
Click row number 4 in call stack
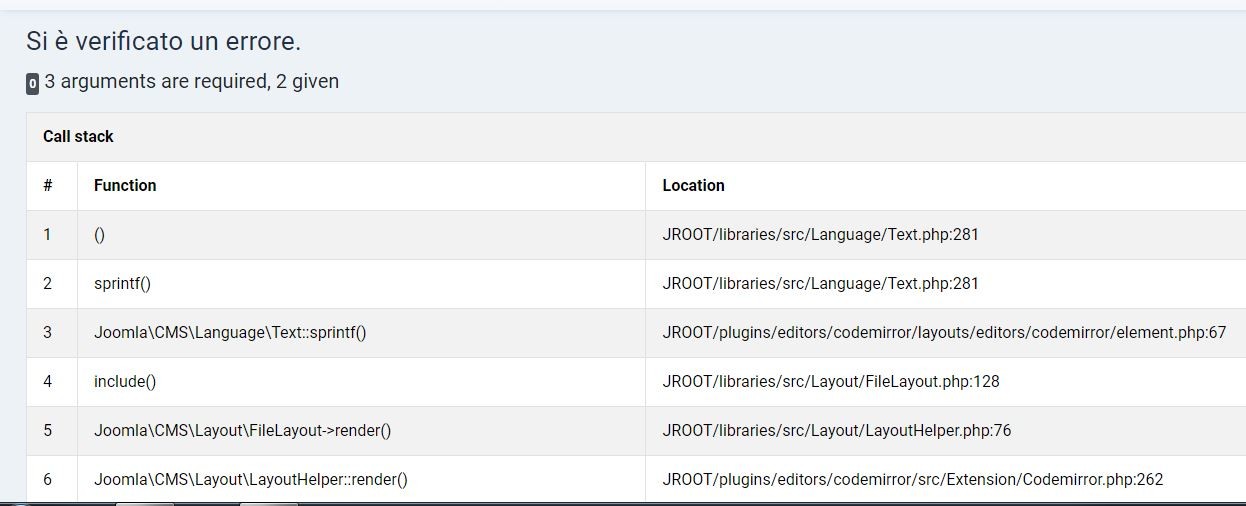tap(47, 382)
